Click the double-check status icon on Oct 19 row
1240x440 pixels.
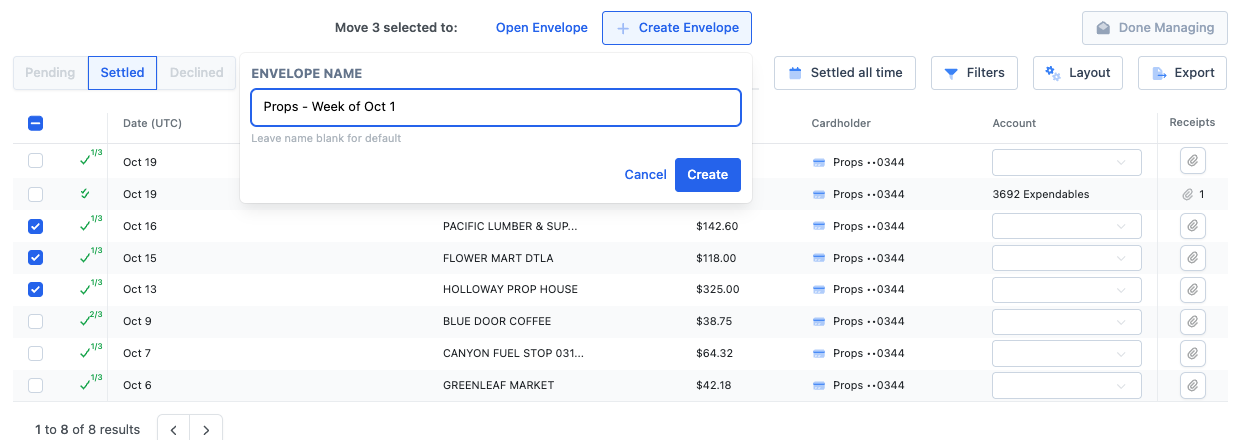(x=85, y=193)
